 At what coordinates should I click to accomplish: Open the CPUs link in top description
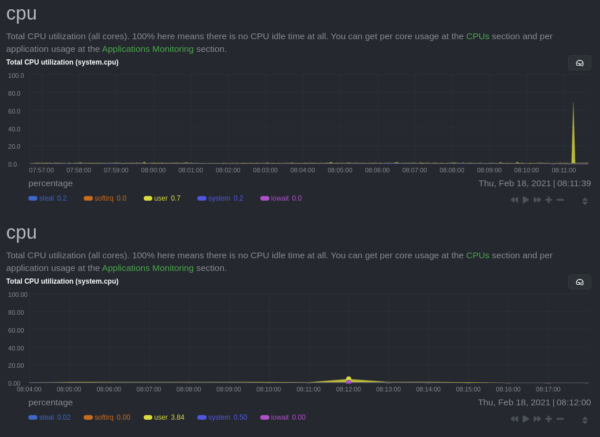point(478,36)
